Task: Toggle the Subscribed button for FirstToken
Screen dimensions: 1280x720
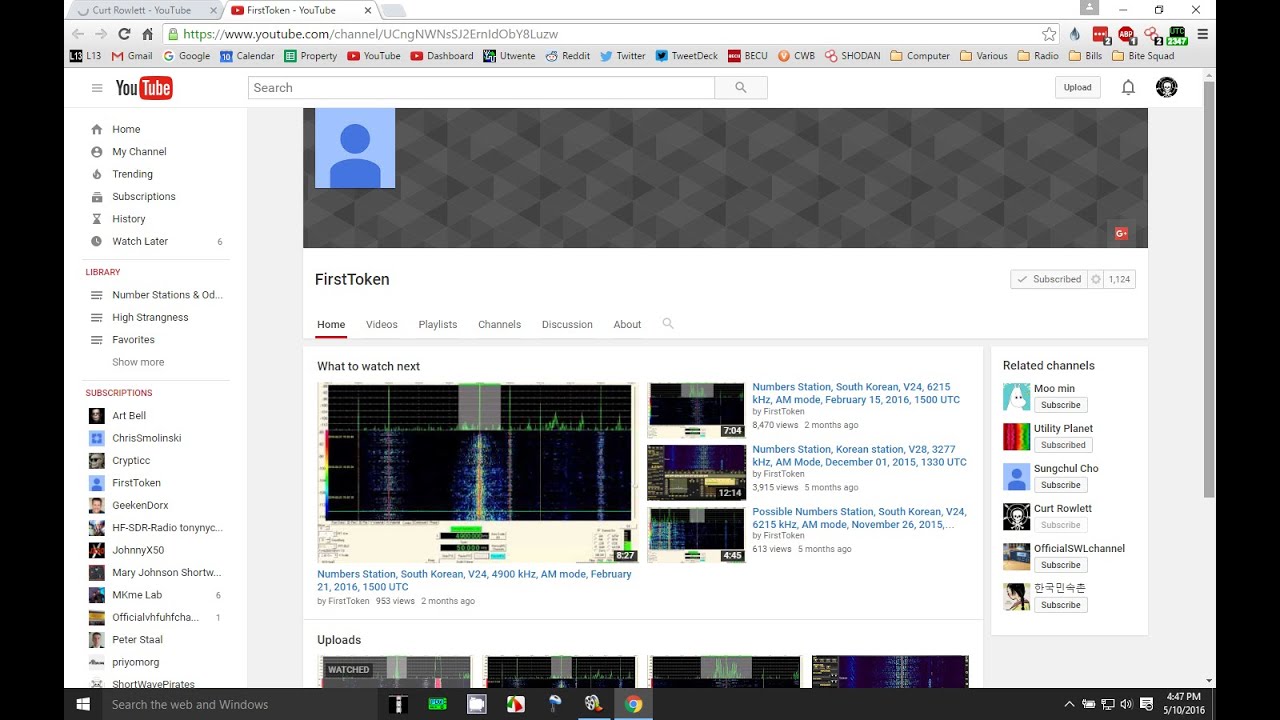Action: point(1048,279)
